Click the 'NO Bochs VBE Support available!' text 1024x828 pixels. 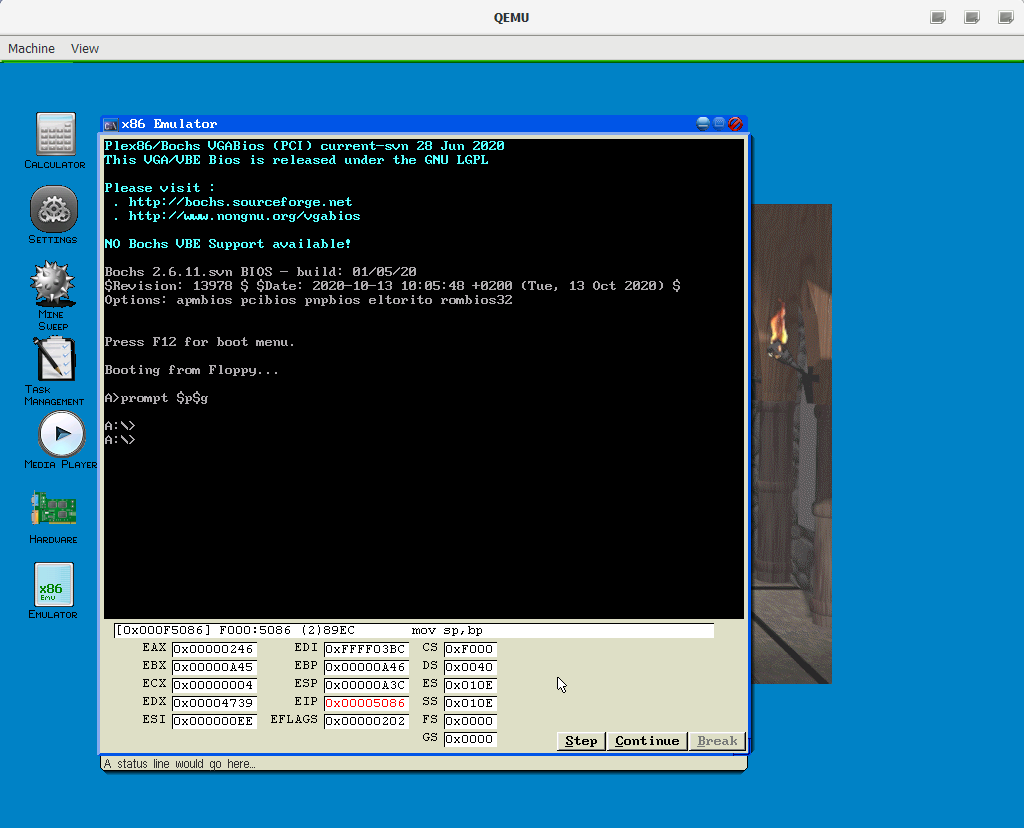pyautogui.click(x=227, y=244)
